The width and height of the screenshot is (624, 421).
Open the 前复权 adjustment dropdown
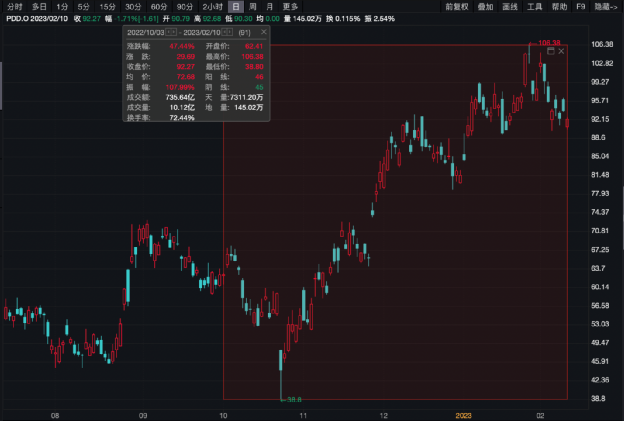pyautogui.click(x=458, y=6)
